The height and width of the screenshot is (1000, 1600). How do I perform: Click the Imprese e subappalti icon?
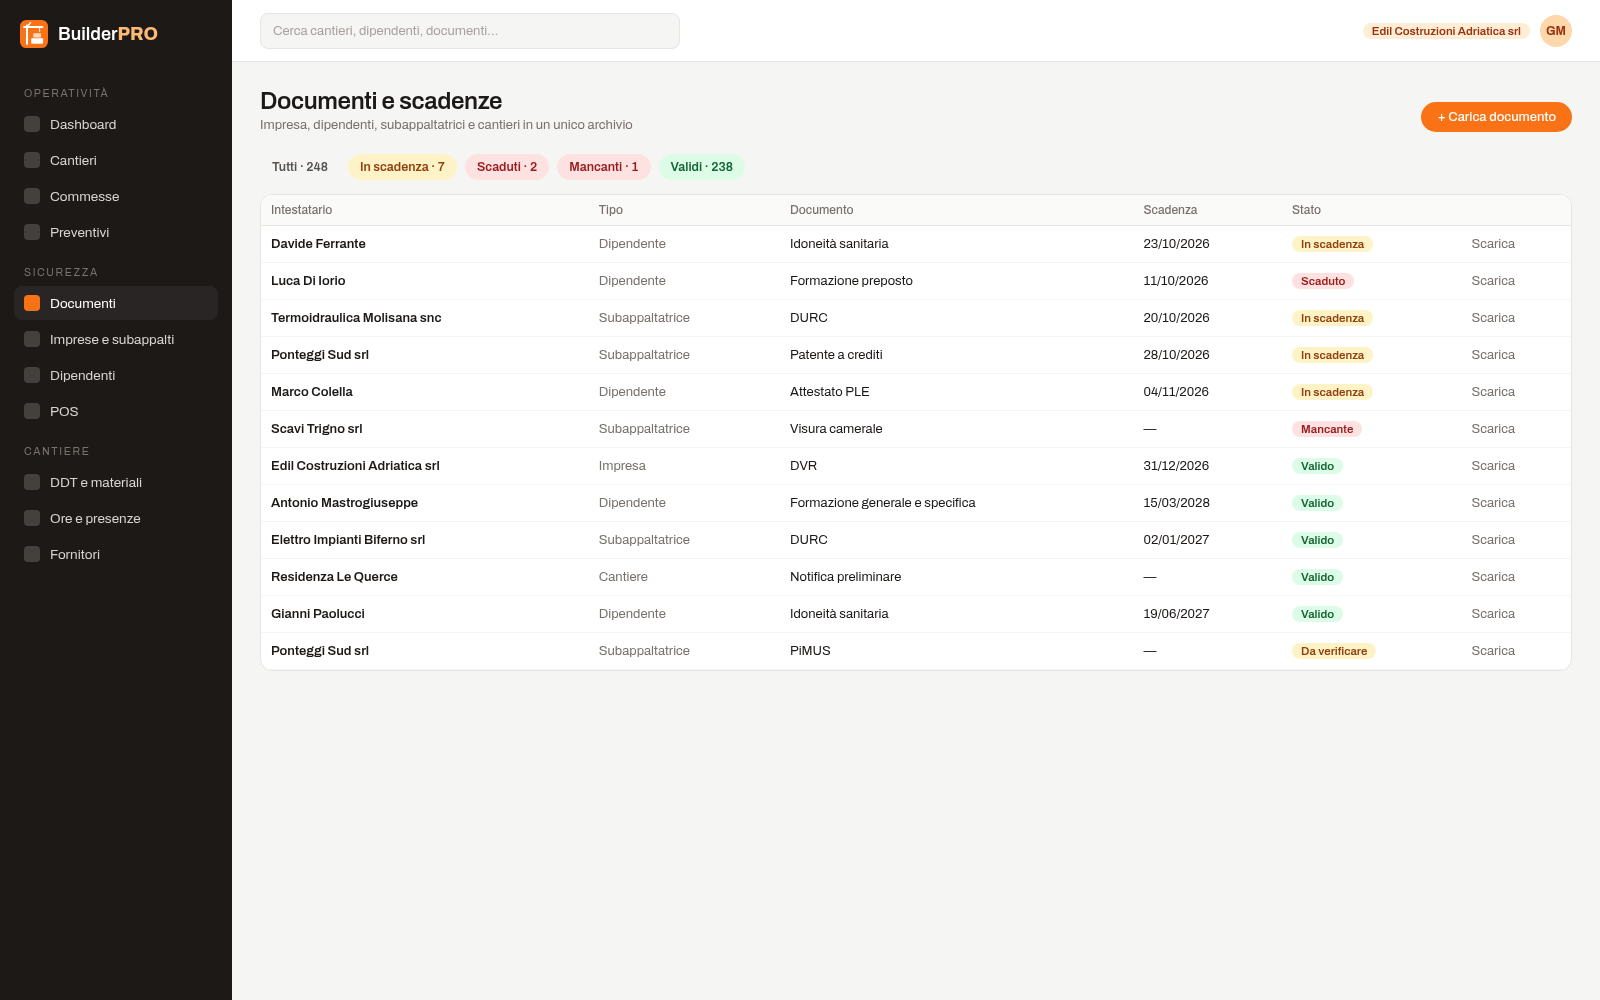pyautogui.click(x=32, y=339)
